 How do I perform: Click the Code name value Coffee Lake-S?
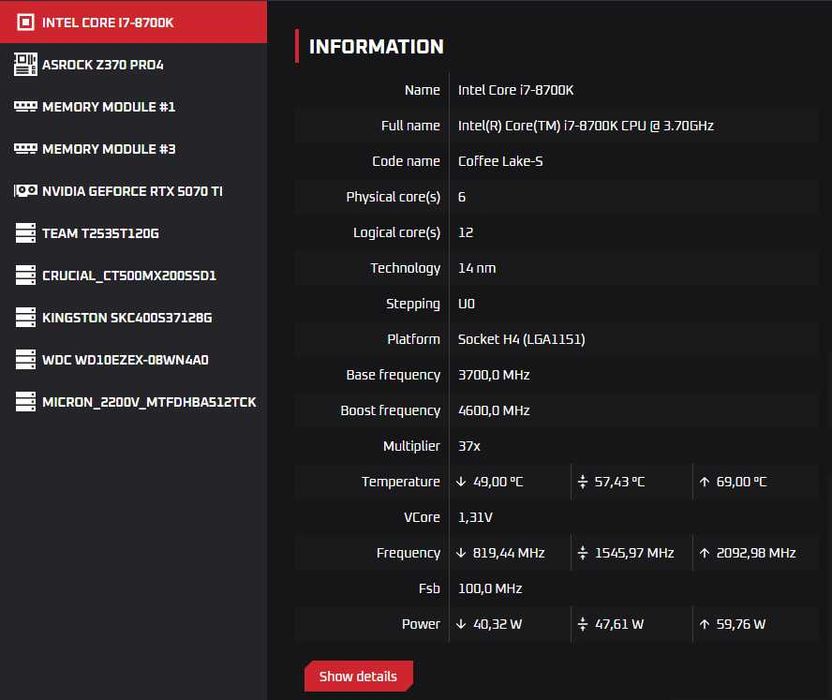(500, 161)
